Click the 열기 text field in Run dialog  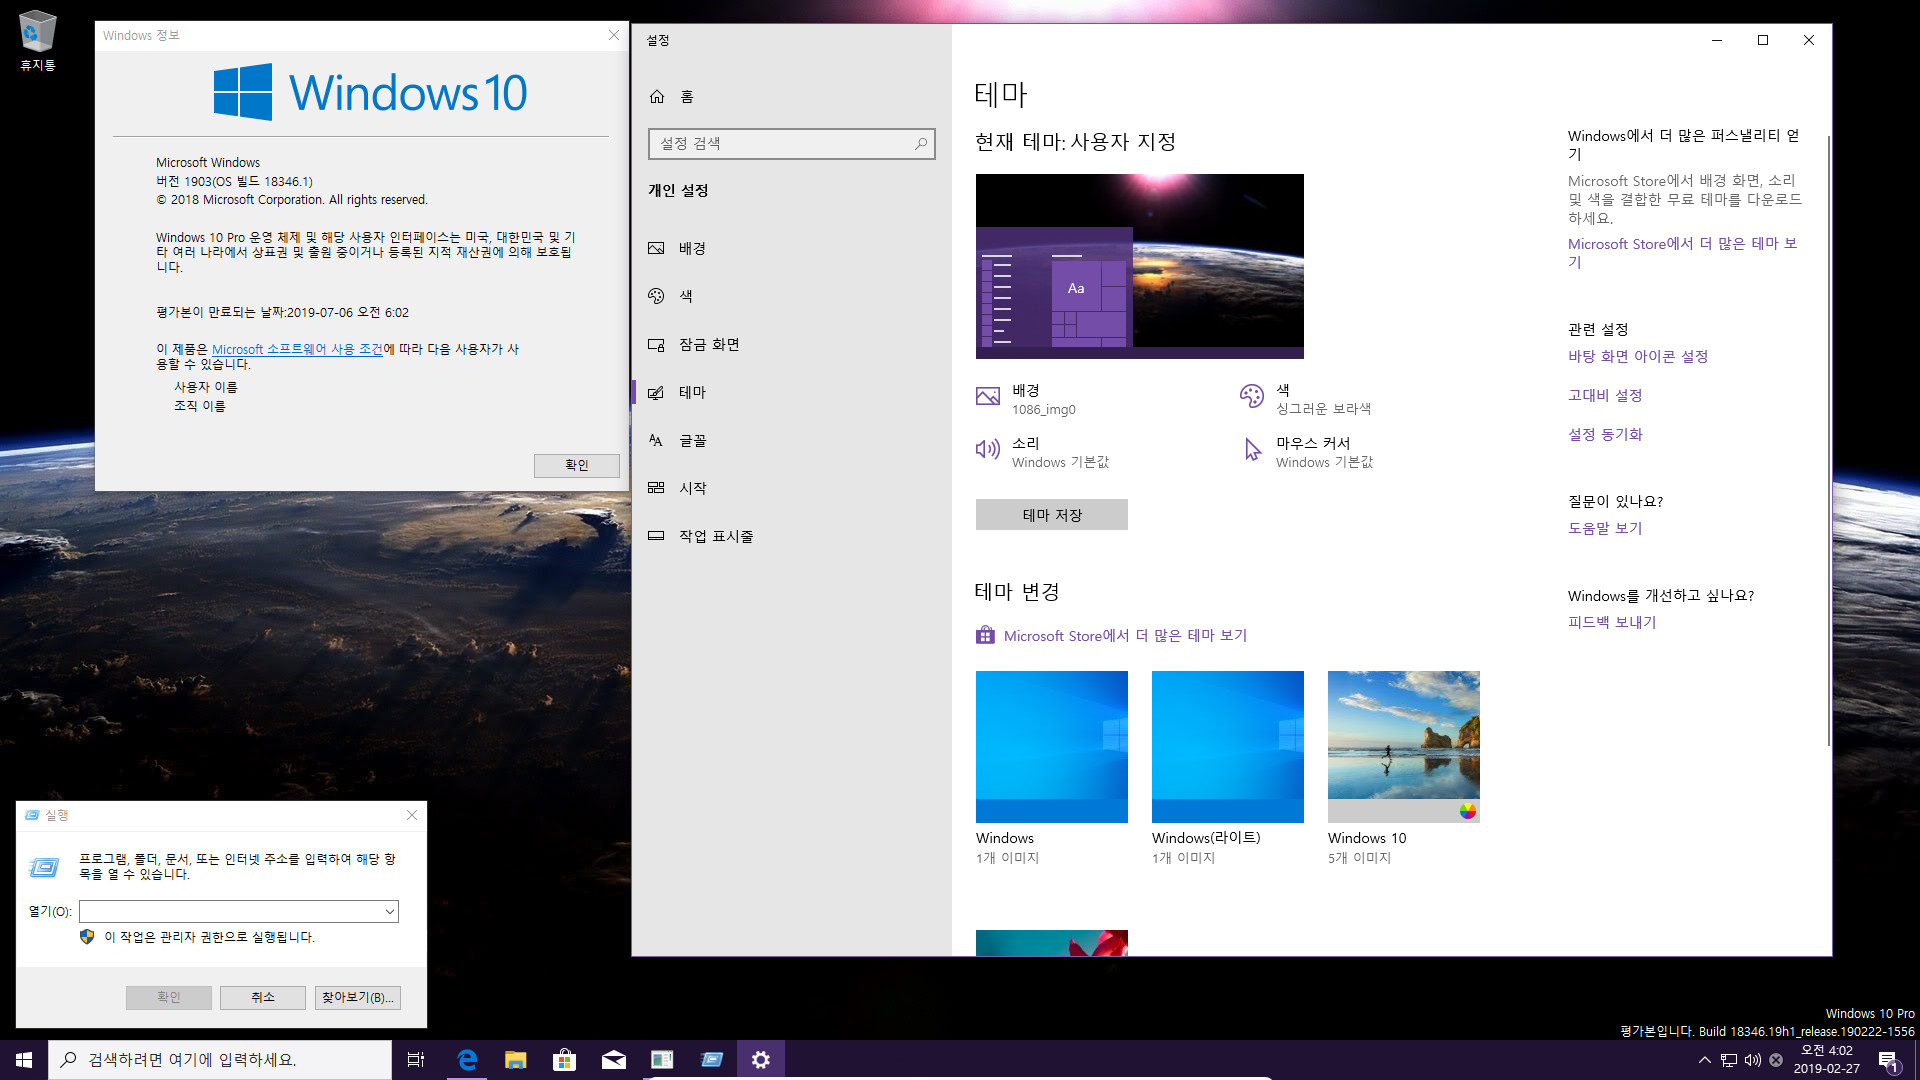click(x=239, y=912)
